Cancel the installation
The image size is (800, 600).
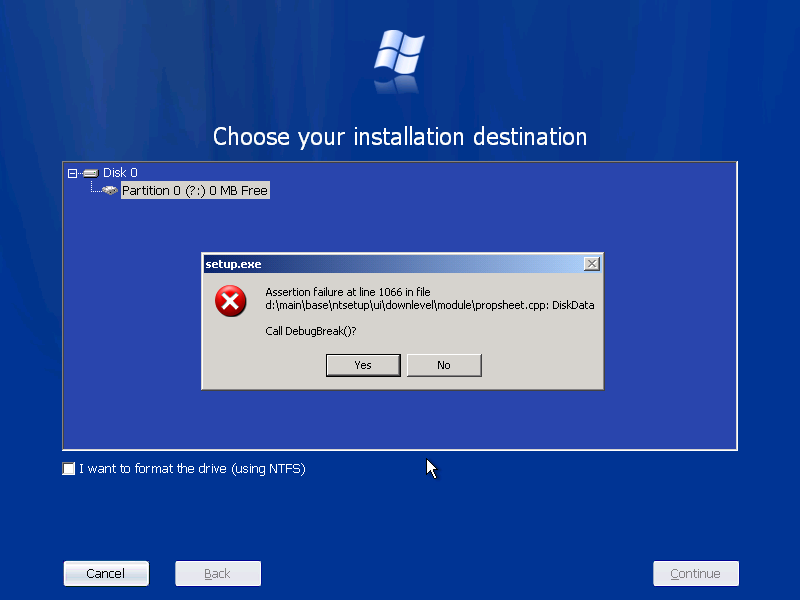tap(106, 573)
